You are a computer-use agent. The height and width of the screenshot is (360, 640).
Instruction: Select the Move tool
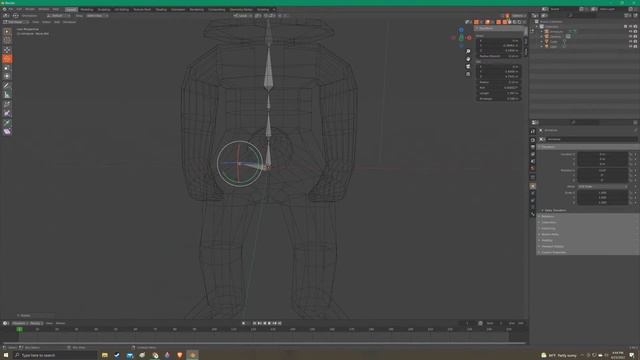(7, 50)
